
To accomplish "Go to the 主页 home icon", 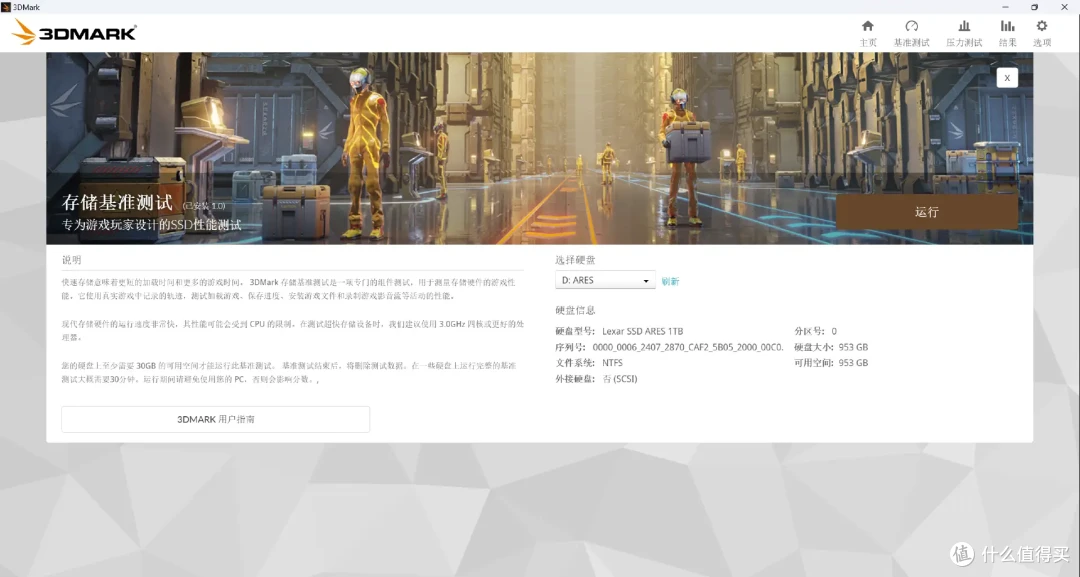I will (x=868, y=26).
